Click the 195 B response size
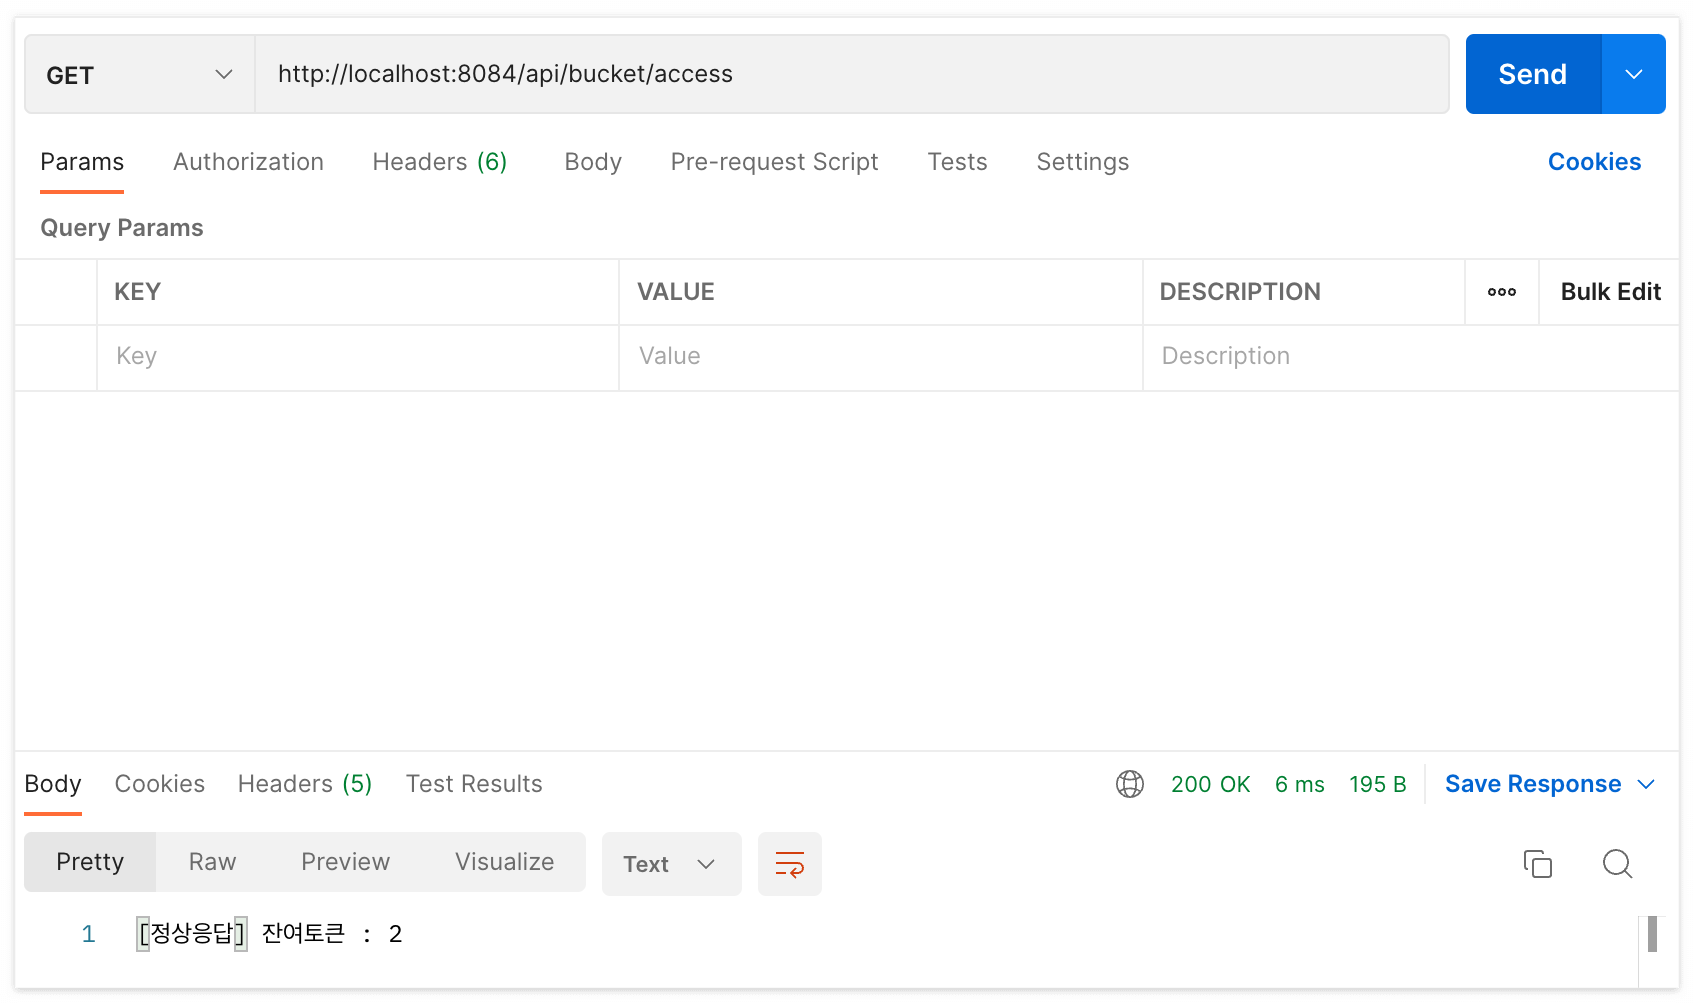The width and height of the screenshot is (1694, 1003). [x=1377, y=784]
